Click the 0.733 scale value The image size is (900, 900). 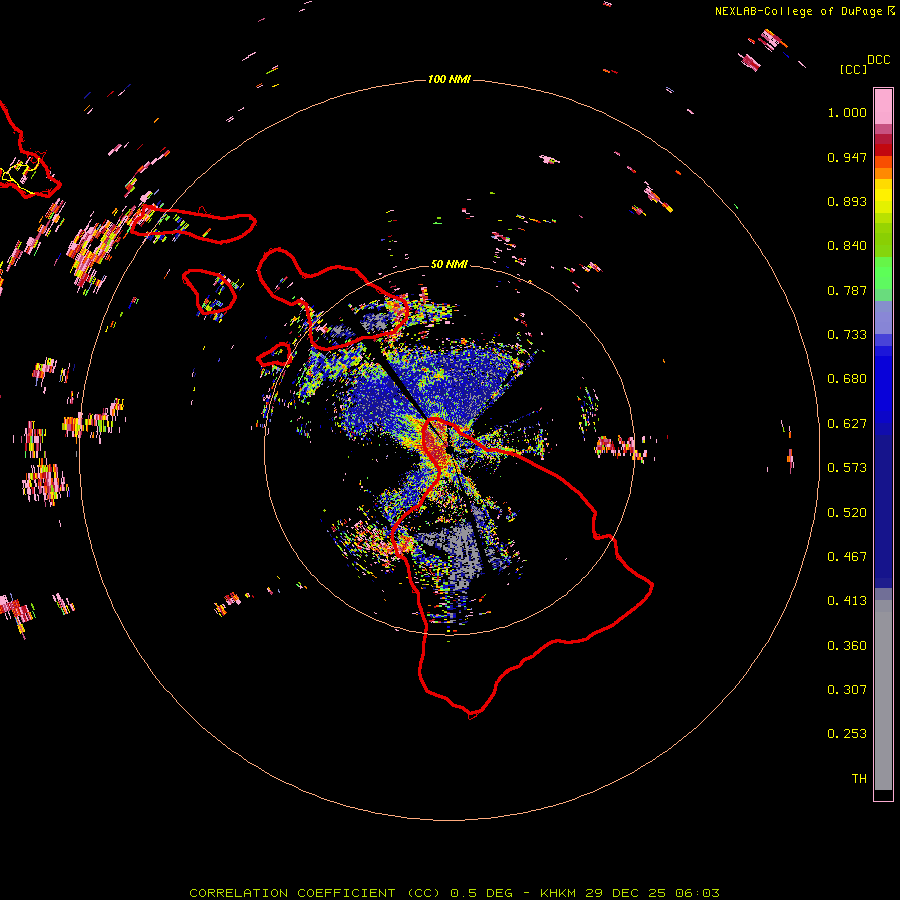(847, 335)
